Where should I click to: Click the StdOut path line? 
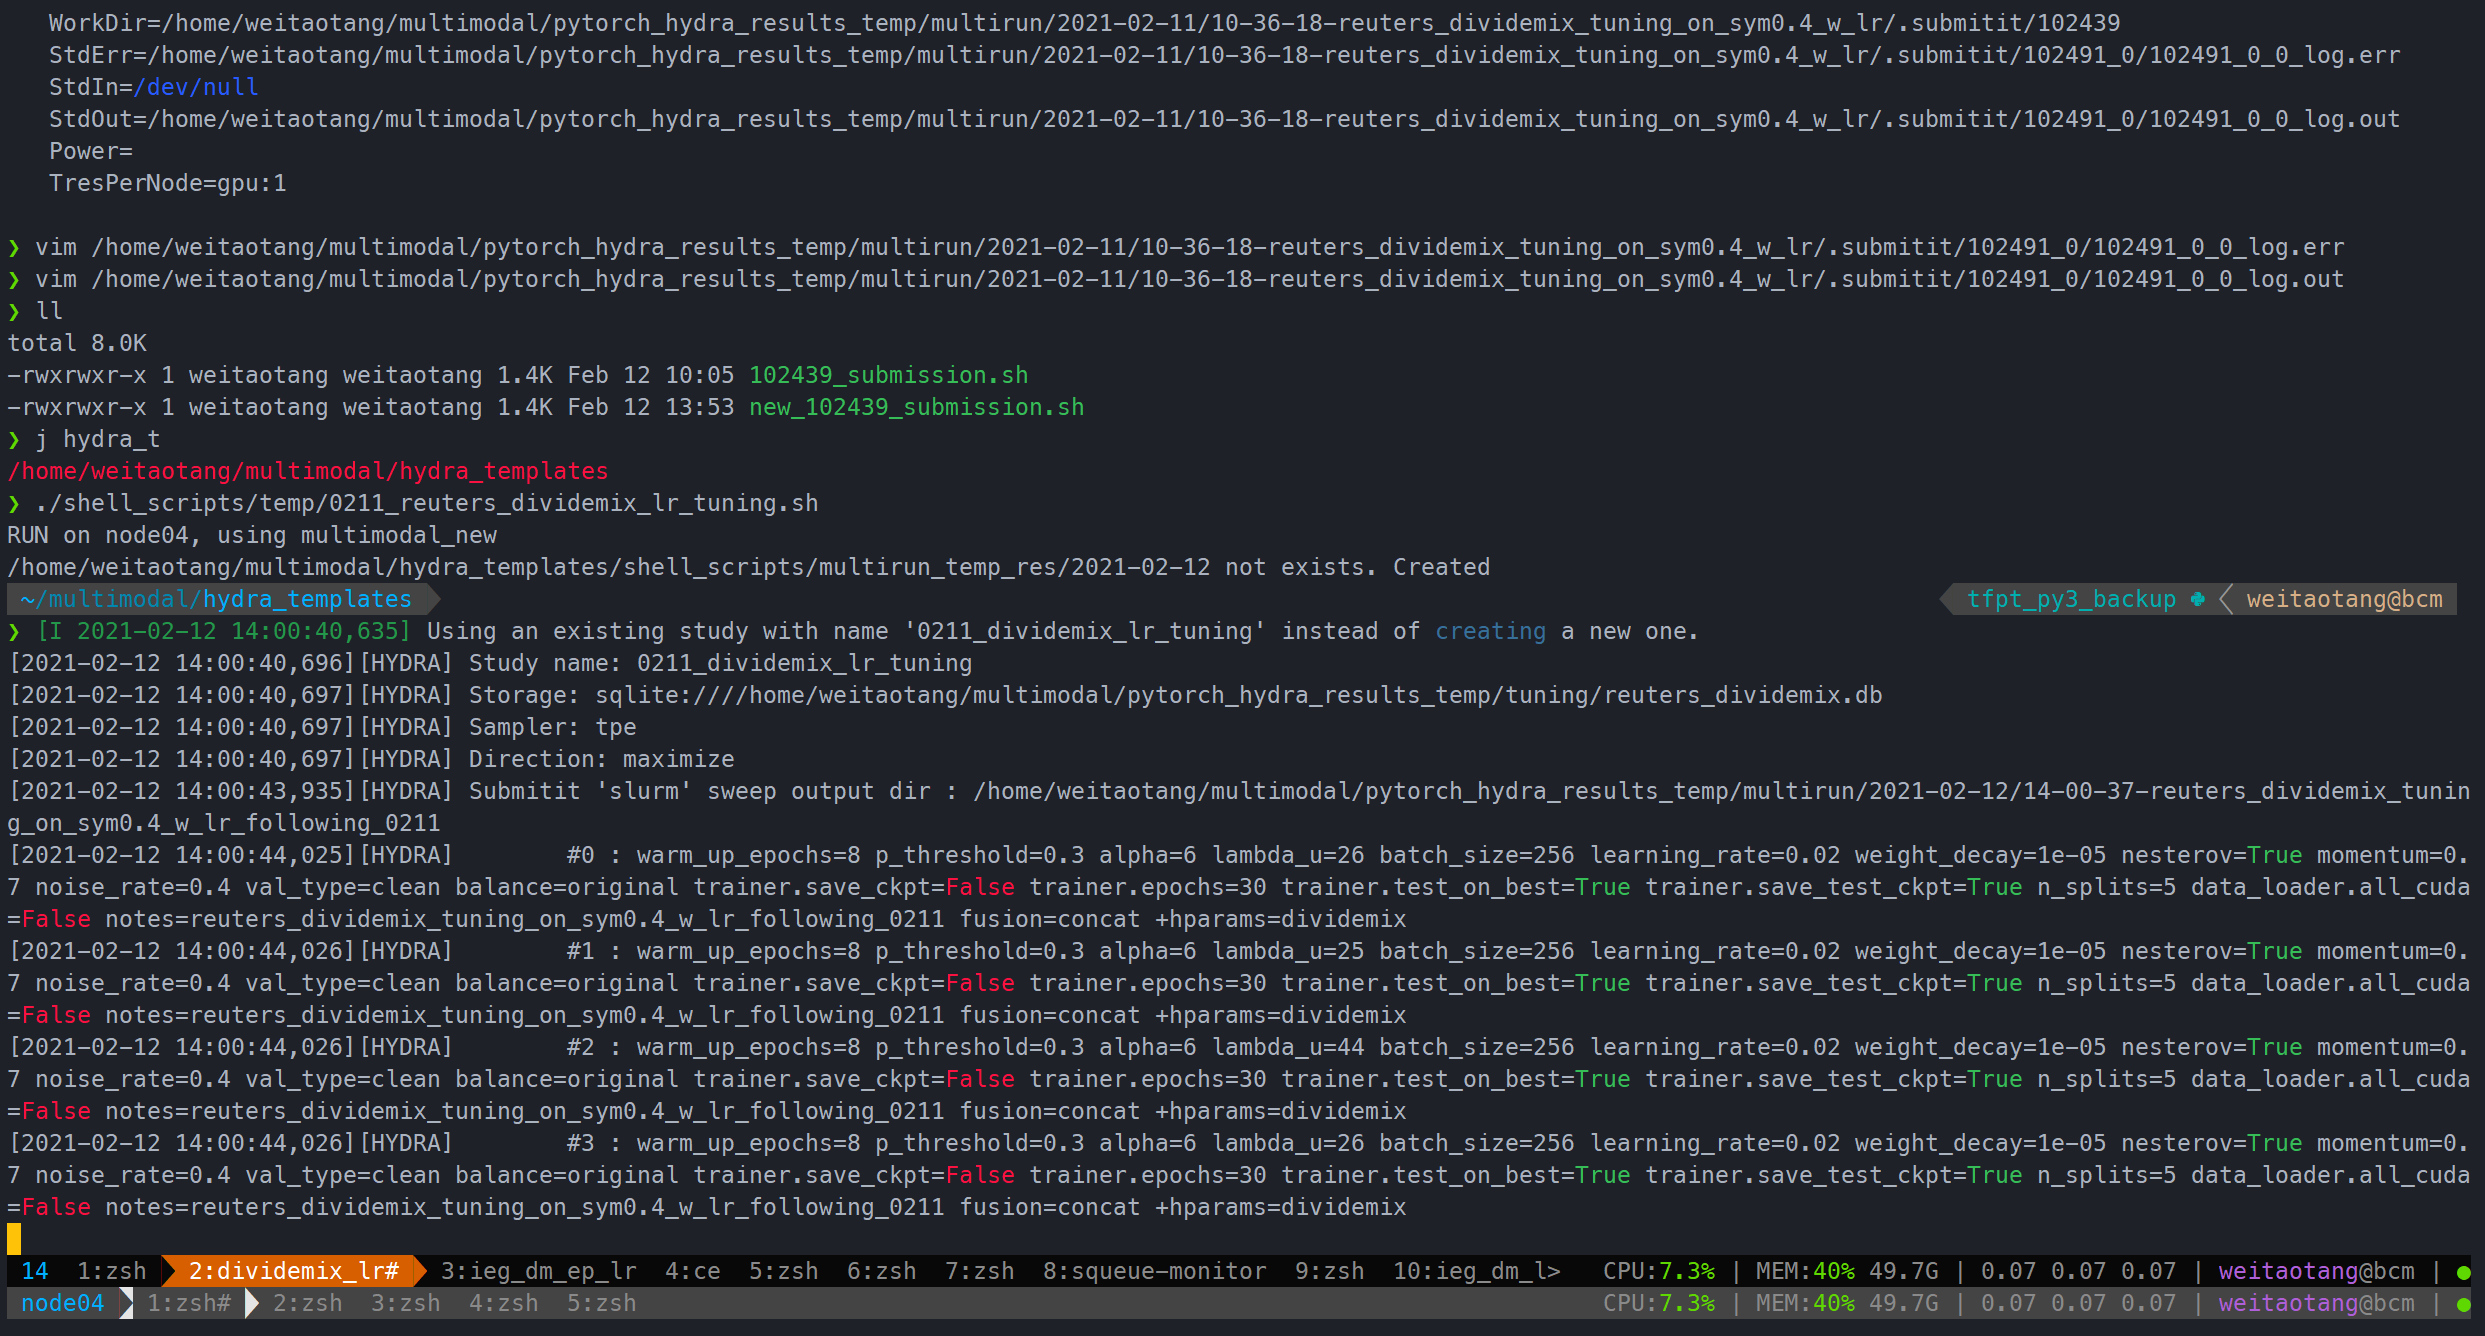(x=1225, y=119)
